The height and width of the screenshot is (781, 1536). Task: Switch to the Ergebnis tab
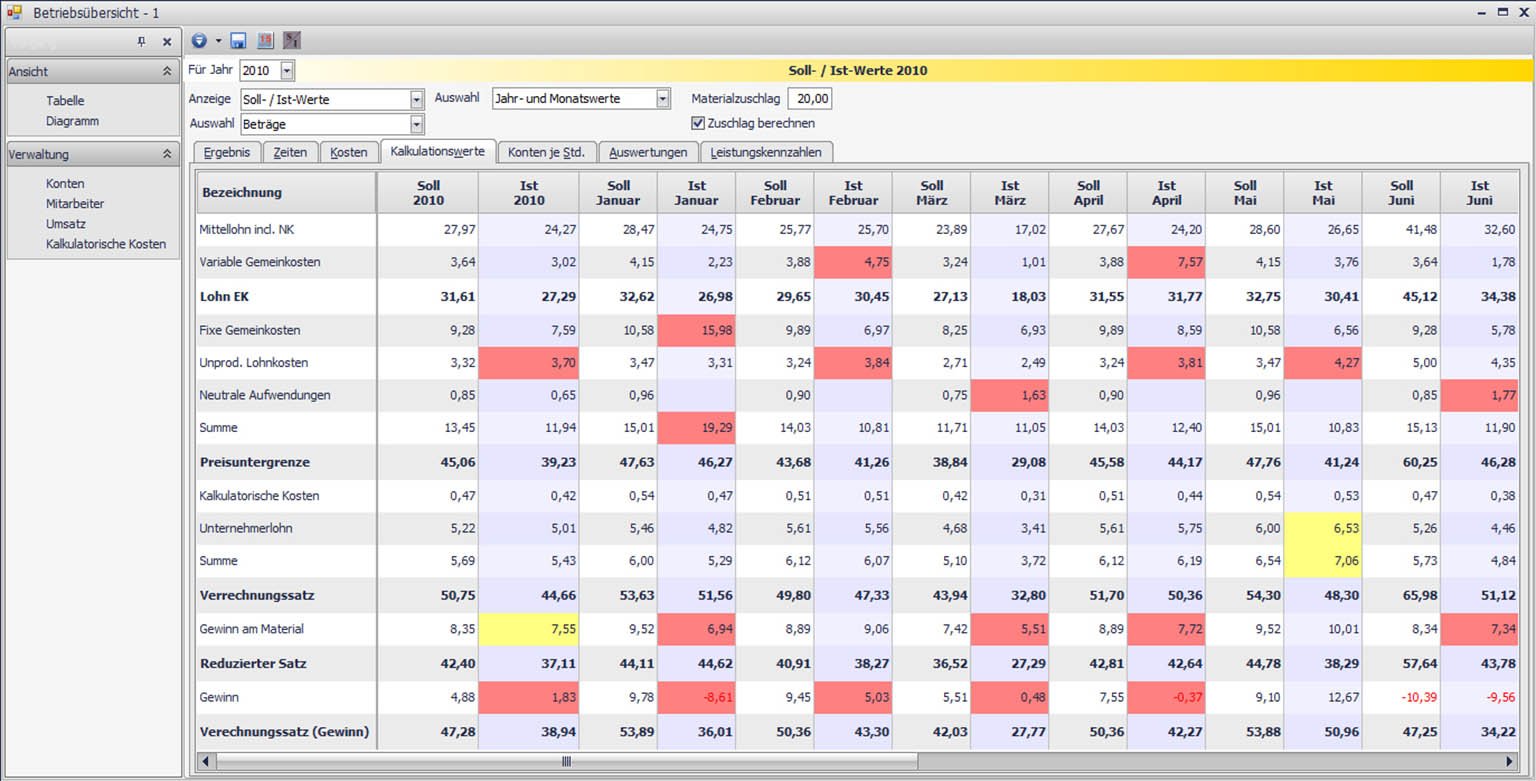227,152
